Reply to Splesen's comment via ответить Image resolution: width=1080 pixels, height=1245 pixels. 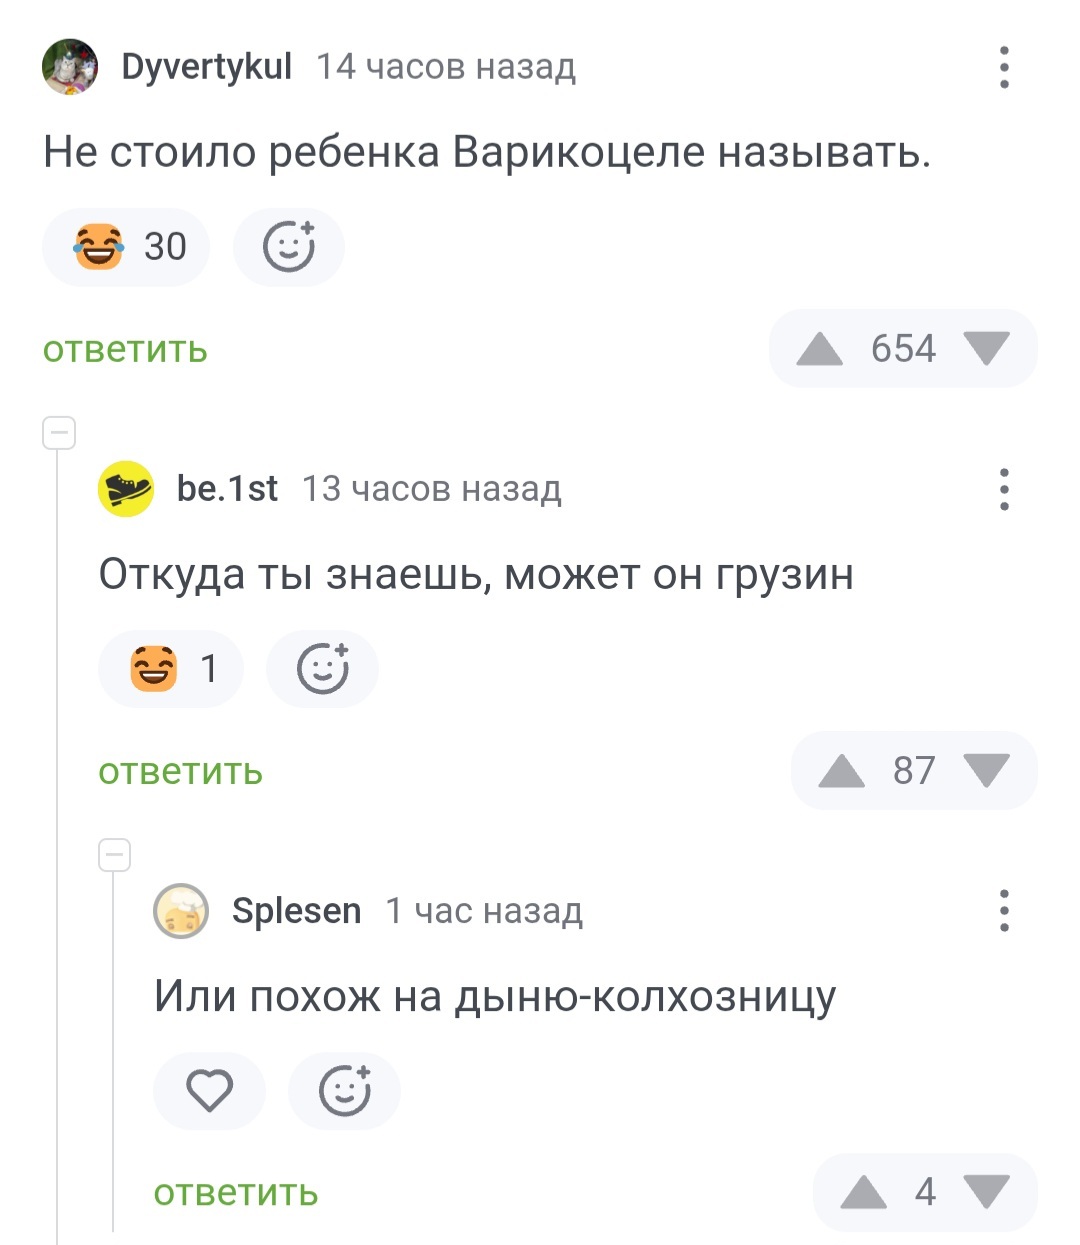pyautogui.click(x=236, y=1193)
